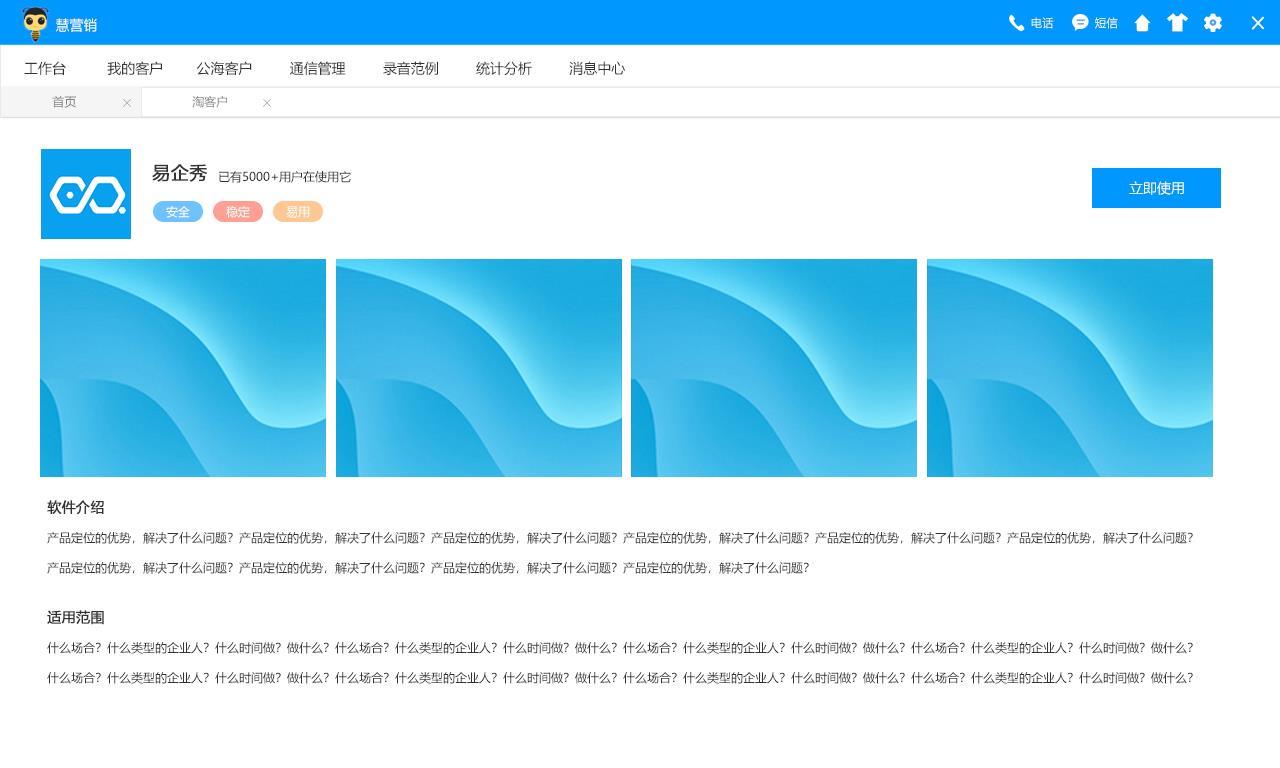
Task: Close the 淘客户 tab
Action: click(x=267, y=103)
